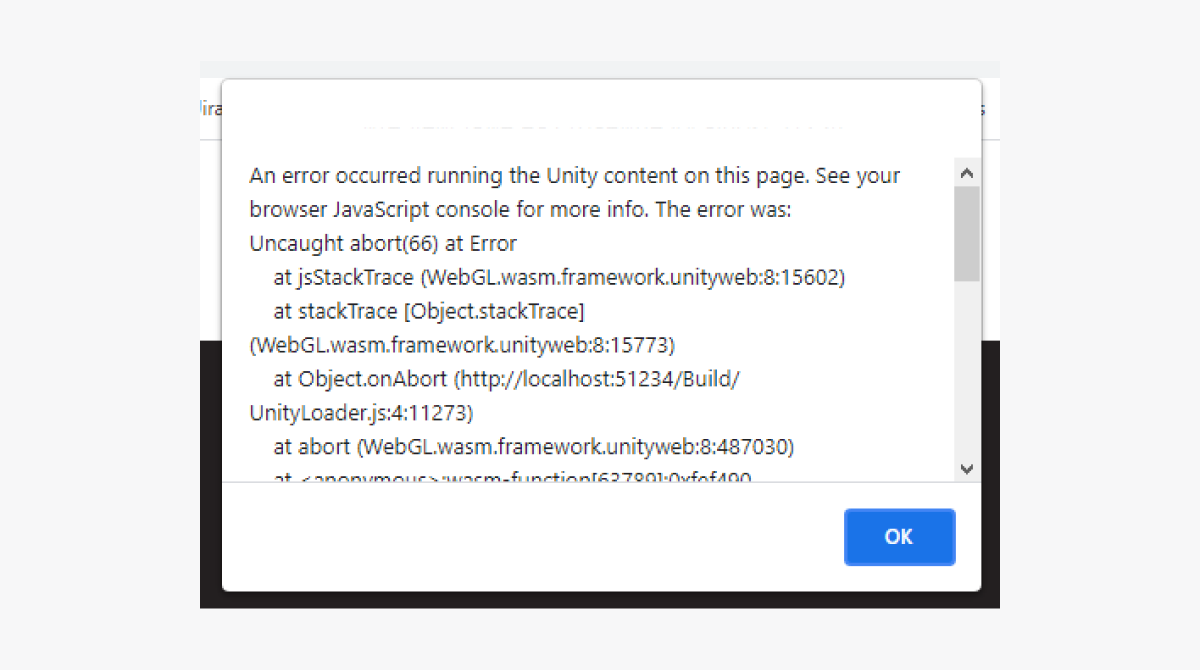Click the 'at jsStackTrace' stack trace line
This screenshot has width=1200, height=670.
pyautogui.click(x=560, y=278)
